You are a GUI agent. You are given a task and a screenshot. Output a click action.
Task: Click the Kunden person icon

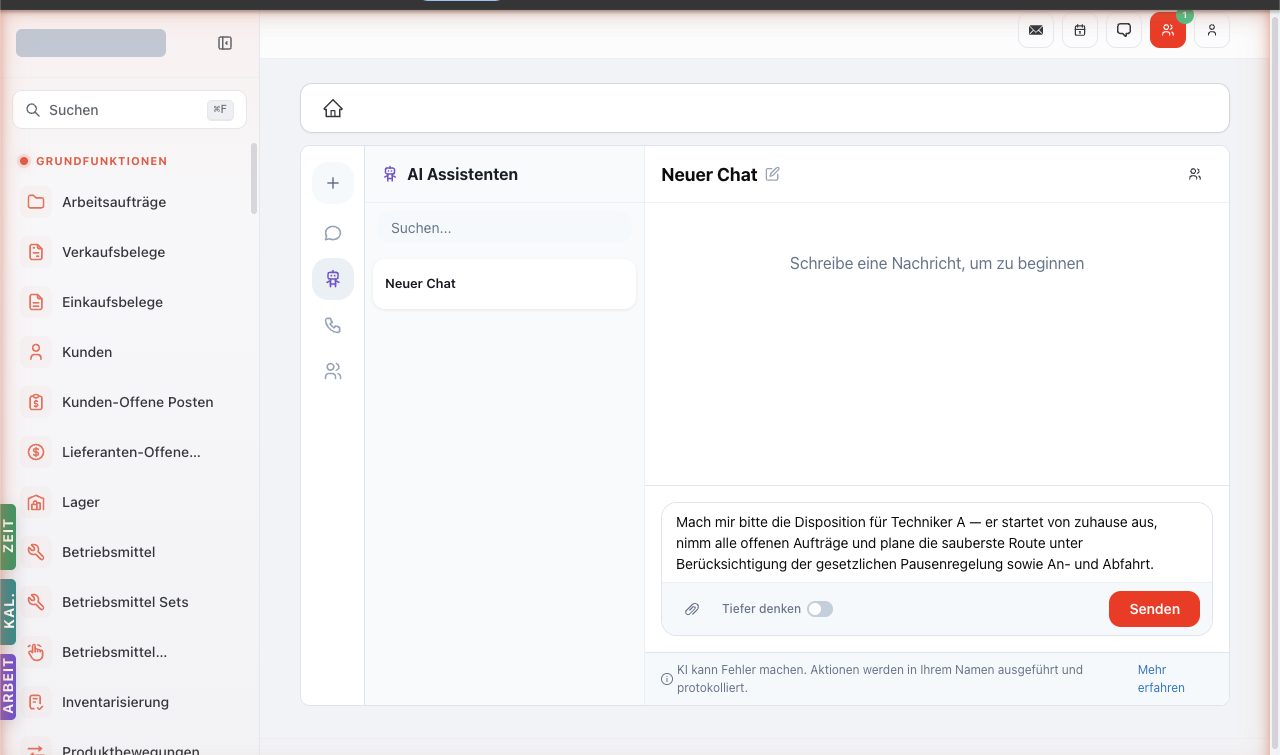coord(36,352)
